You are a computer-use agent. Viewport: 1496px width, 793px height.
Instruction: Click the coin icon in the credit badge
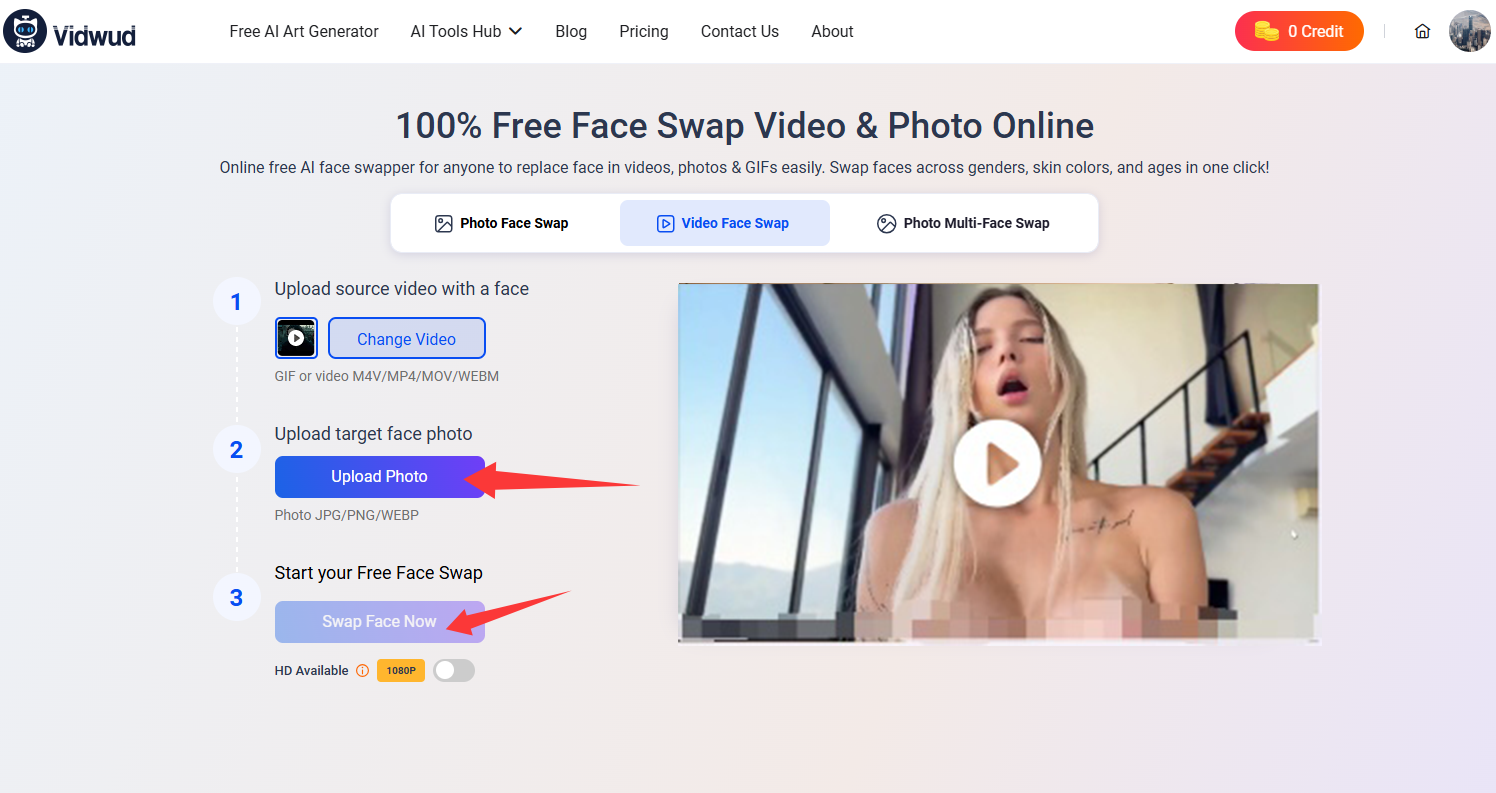tap(1267, 32)
